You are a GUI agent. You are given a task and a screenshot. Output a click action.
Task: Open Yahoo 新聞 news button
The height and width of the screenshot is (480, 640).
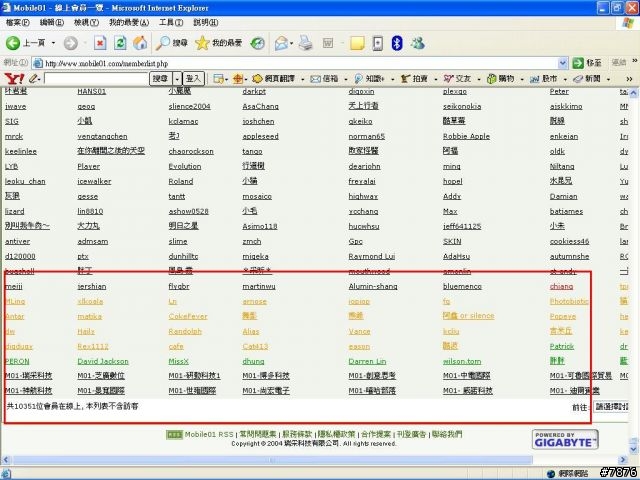tap(587, 78)
